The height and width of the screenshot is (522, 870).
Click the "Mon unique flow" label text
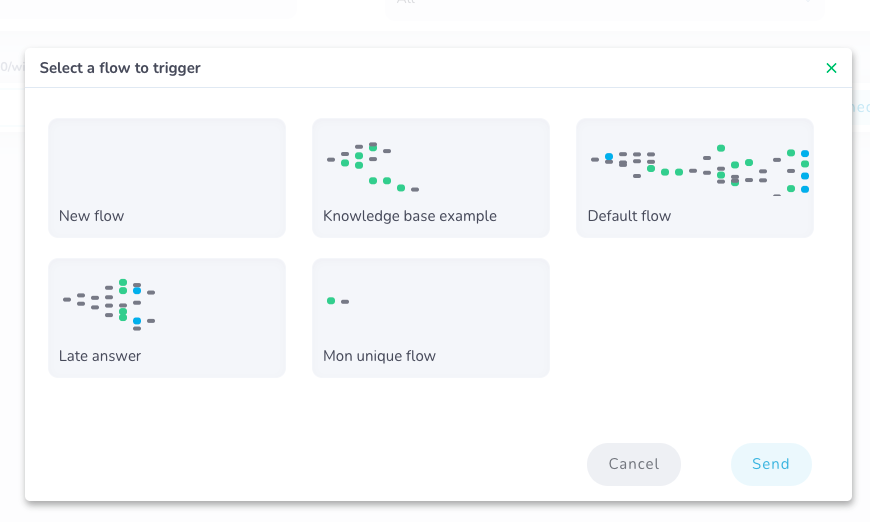point(379,356)
